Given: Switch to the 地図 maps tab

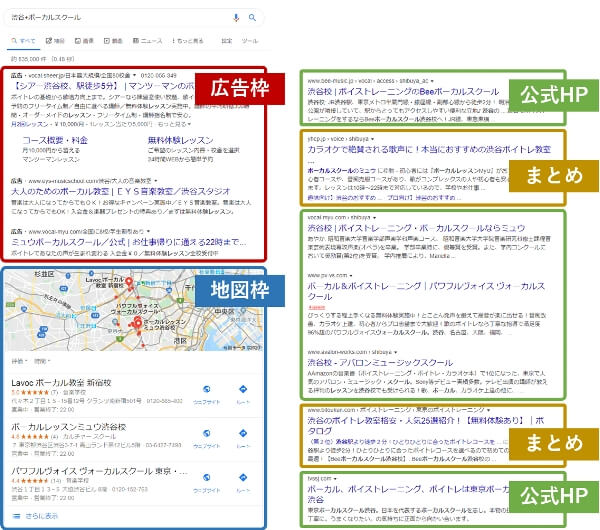Looking at the screenshot, I should click(x=55, y=41).
